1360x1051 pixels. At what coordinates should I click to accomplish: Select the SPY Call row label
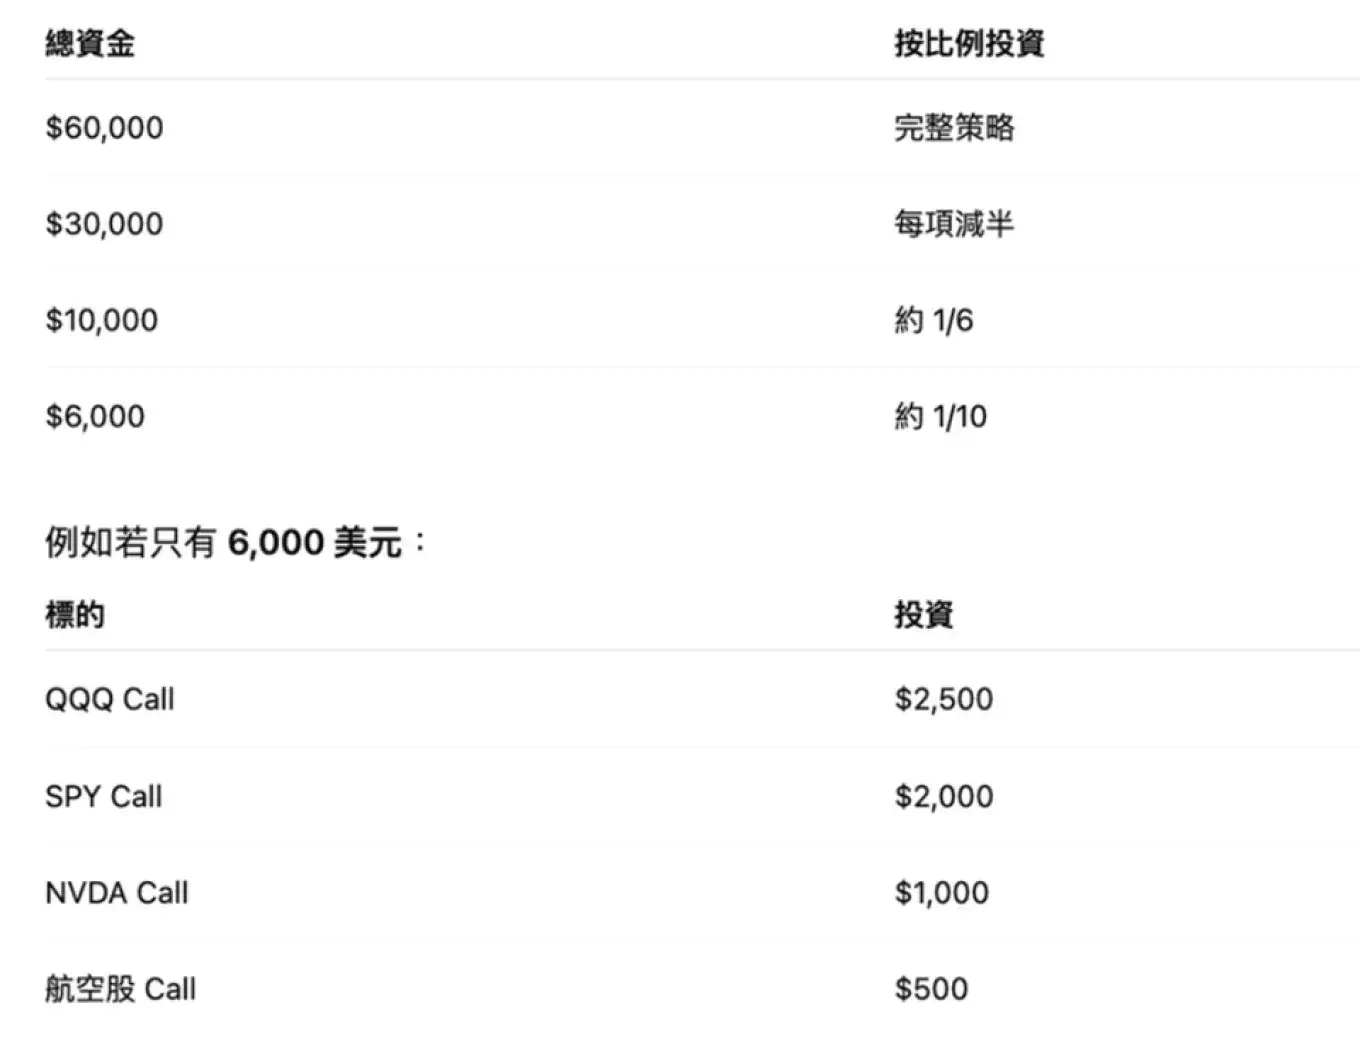[103, 796]
